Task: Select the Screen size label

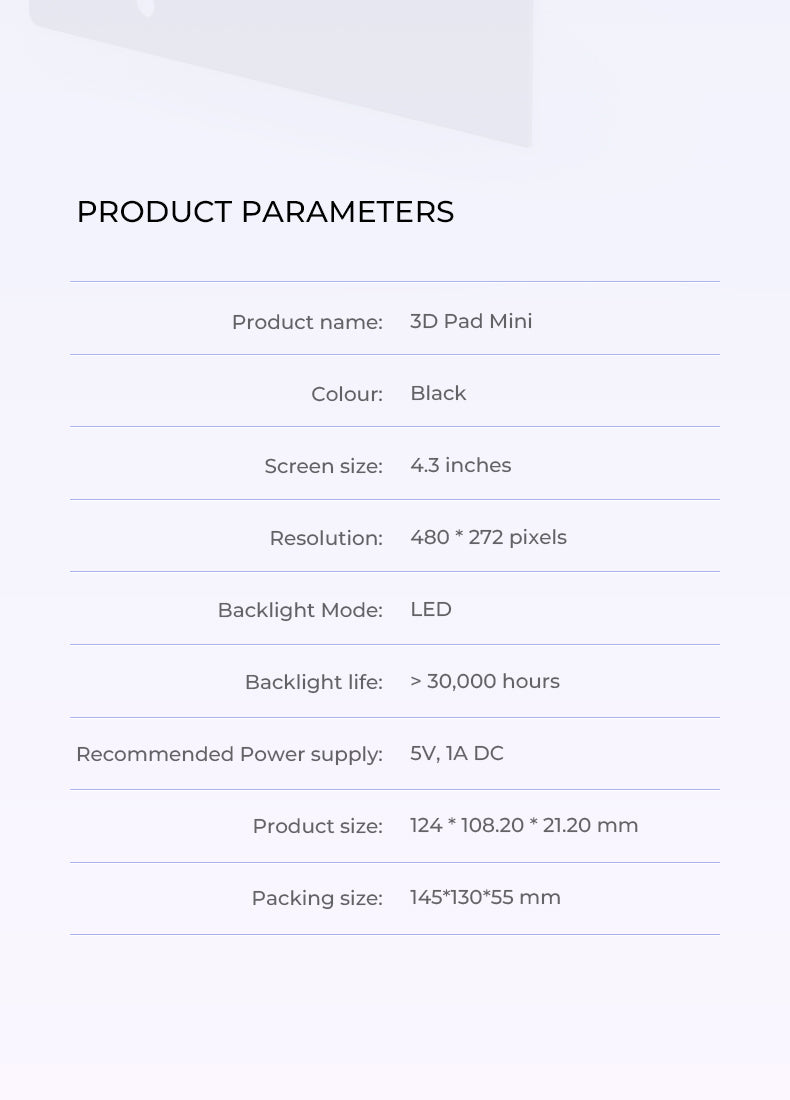Action: 323,467
